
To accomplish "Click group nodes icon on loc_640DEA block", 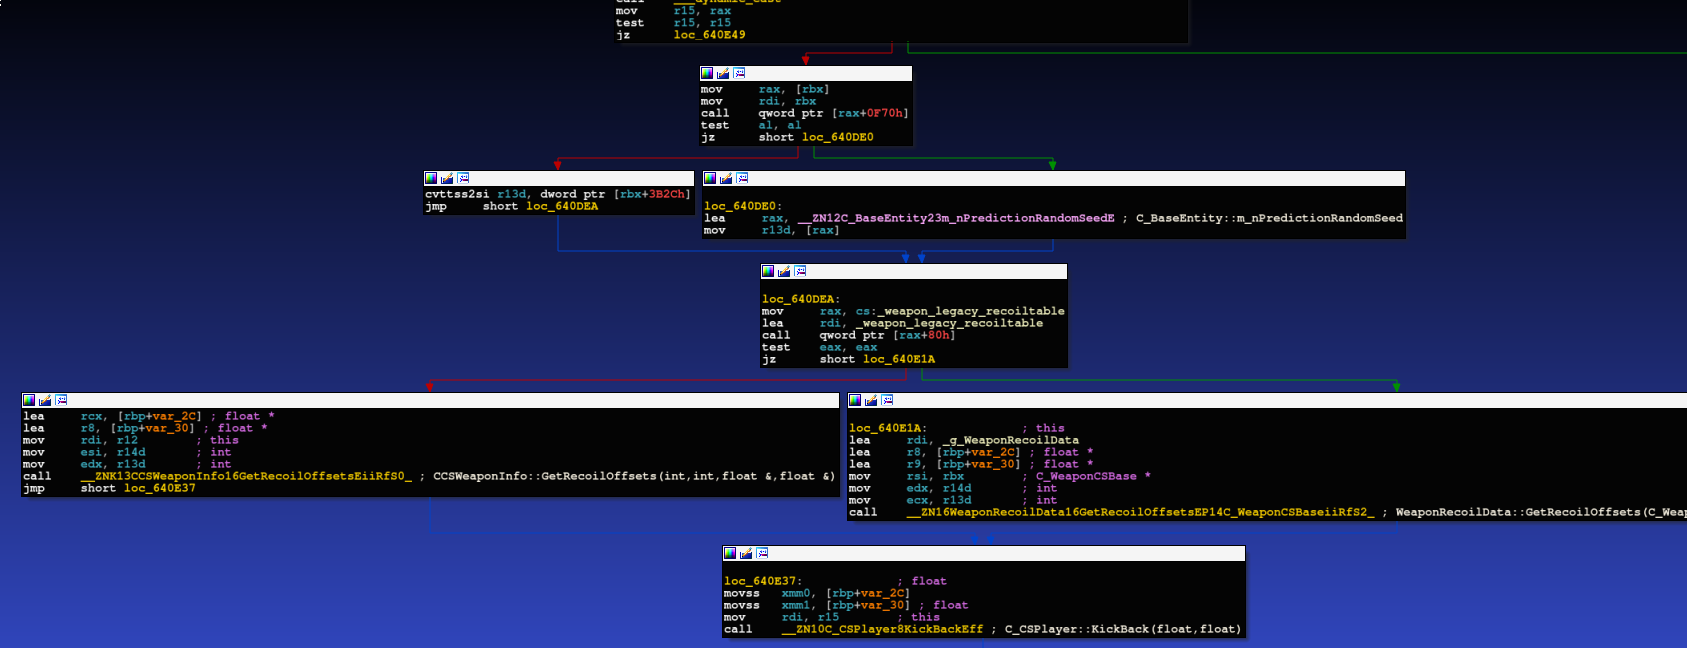I will [x=800, y=271].
